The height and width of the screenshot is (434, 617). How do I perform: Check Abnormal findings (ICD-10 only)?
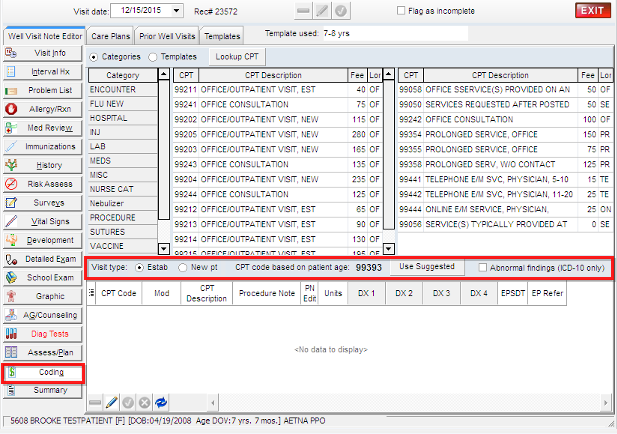pos(482,268)
